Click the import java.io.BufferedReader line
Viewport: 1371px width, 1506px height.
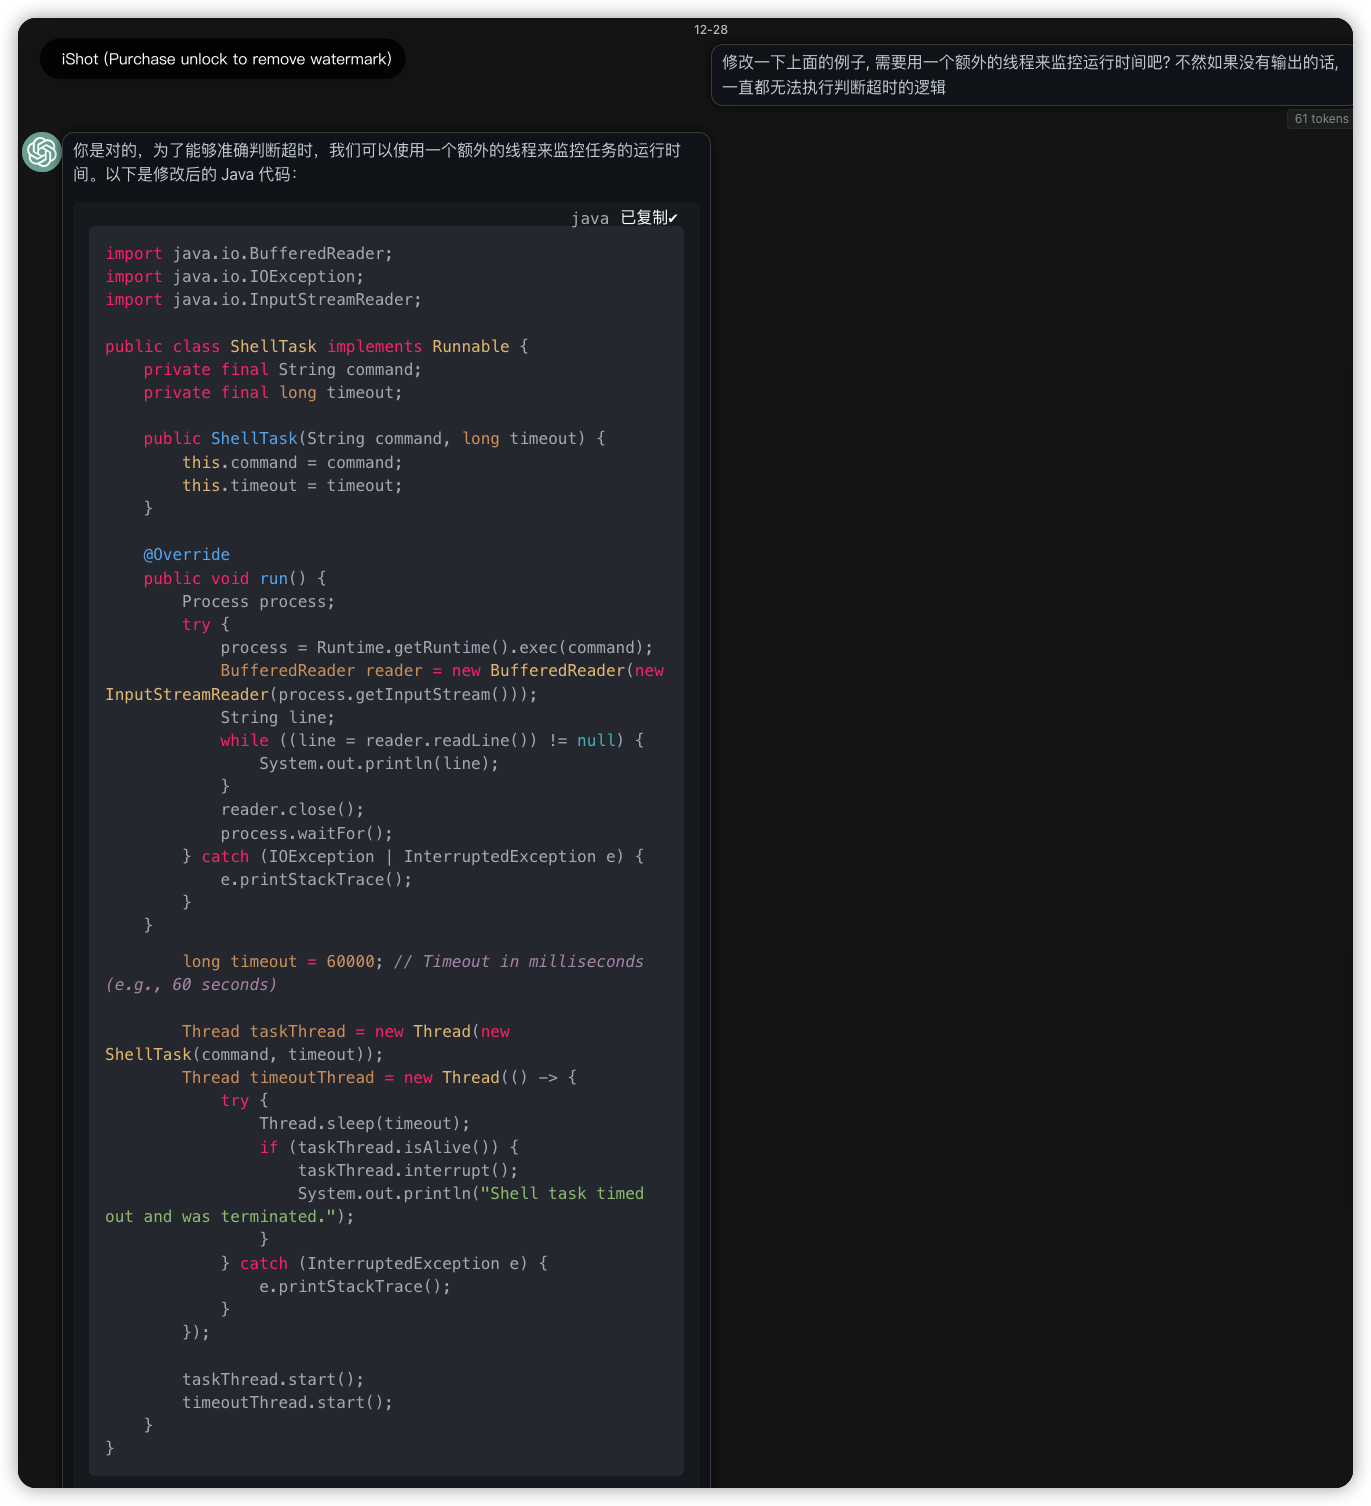click(249, 254)
